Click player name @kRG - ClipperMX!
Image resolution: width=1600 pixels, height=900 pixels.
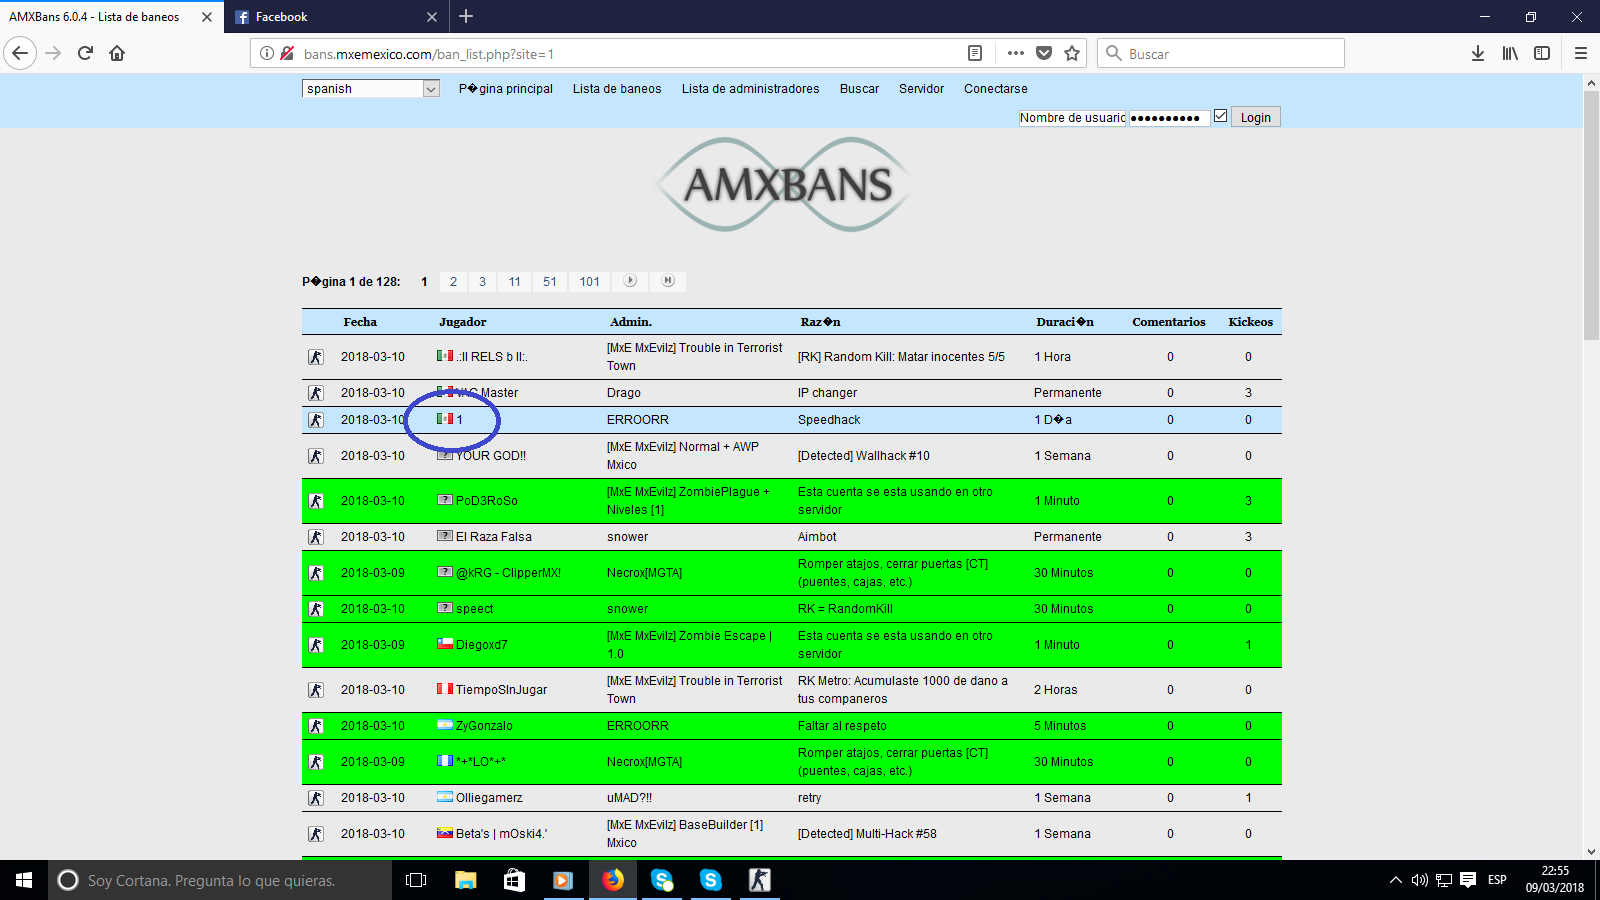click(x=508, y=573)
